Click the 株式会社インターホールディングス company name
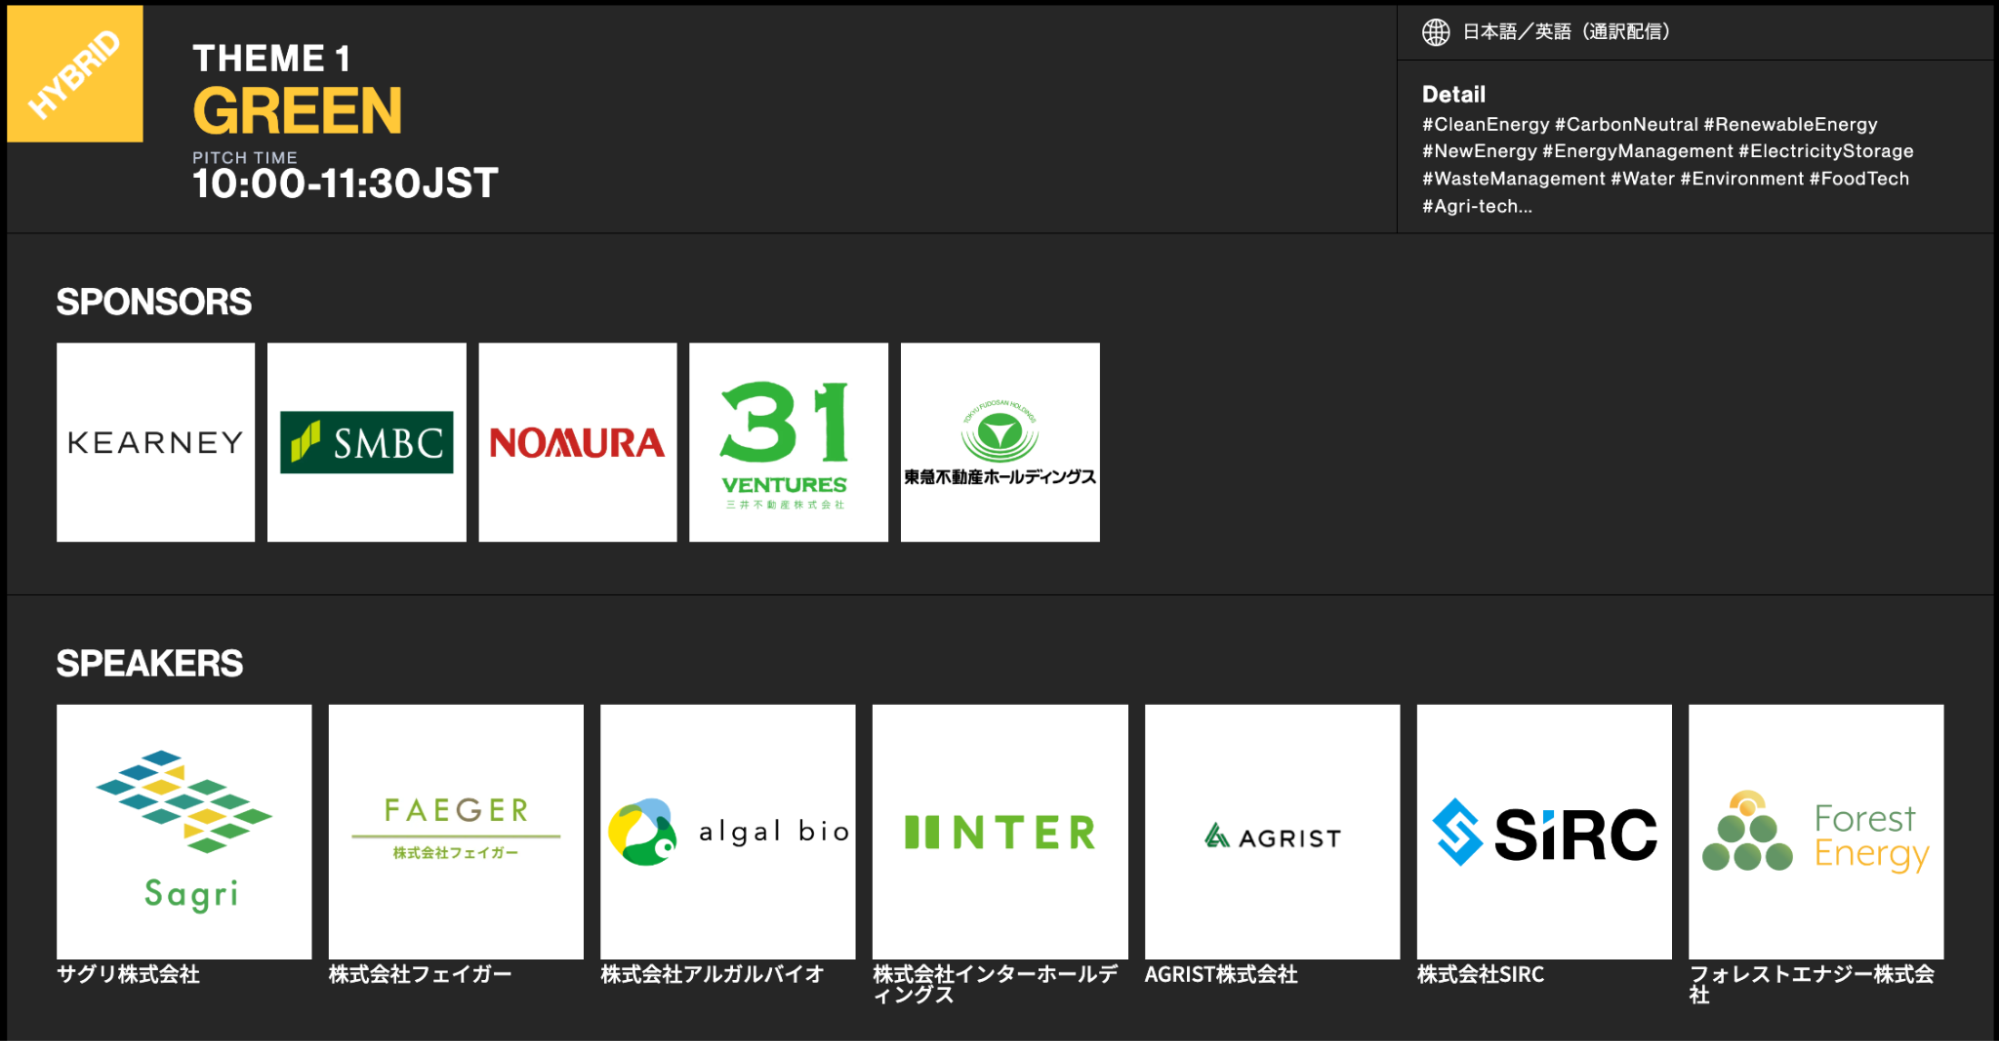 click(x=995, y=984)
